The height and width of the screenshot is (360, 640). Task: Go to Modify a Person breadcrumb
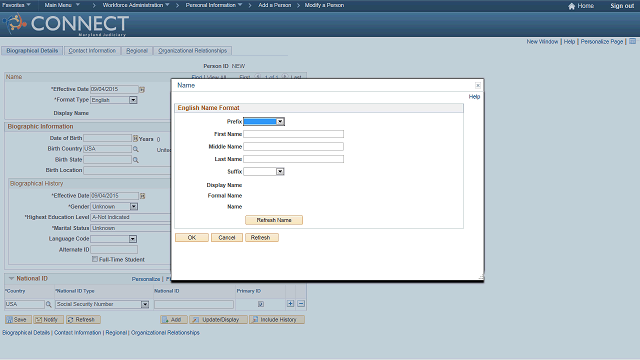[x=324, y=5]
